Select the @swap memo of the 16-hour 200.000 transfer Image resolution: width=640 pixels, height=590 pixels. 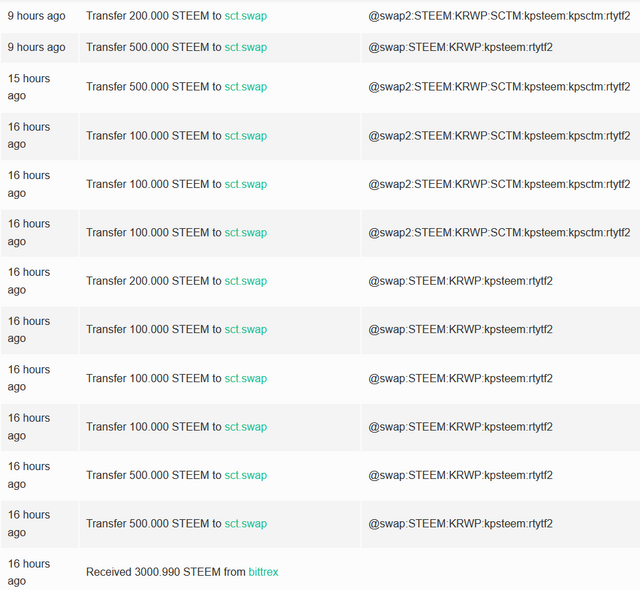click(460, 281)
